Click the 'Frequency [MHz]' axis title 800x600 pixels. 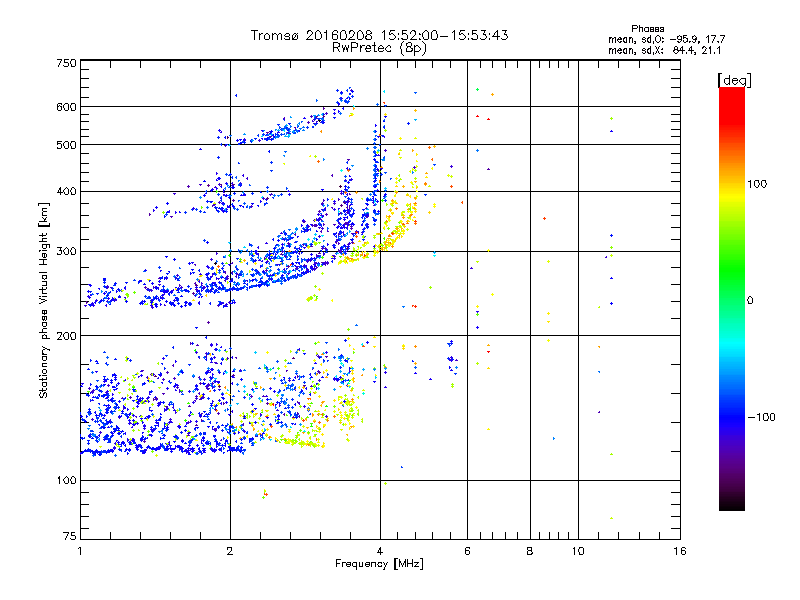pyautogui.click(x=379, y=564)
